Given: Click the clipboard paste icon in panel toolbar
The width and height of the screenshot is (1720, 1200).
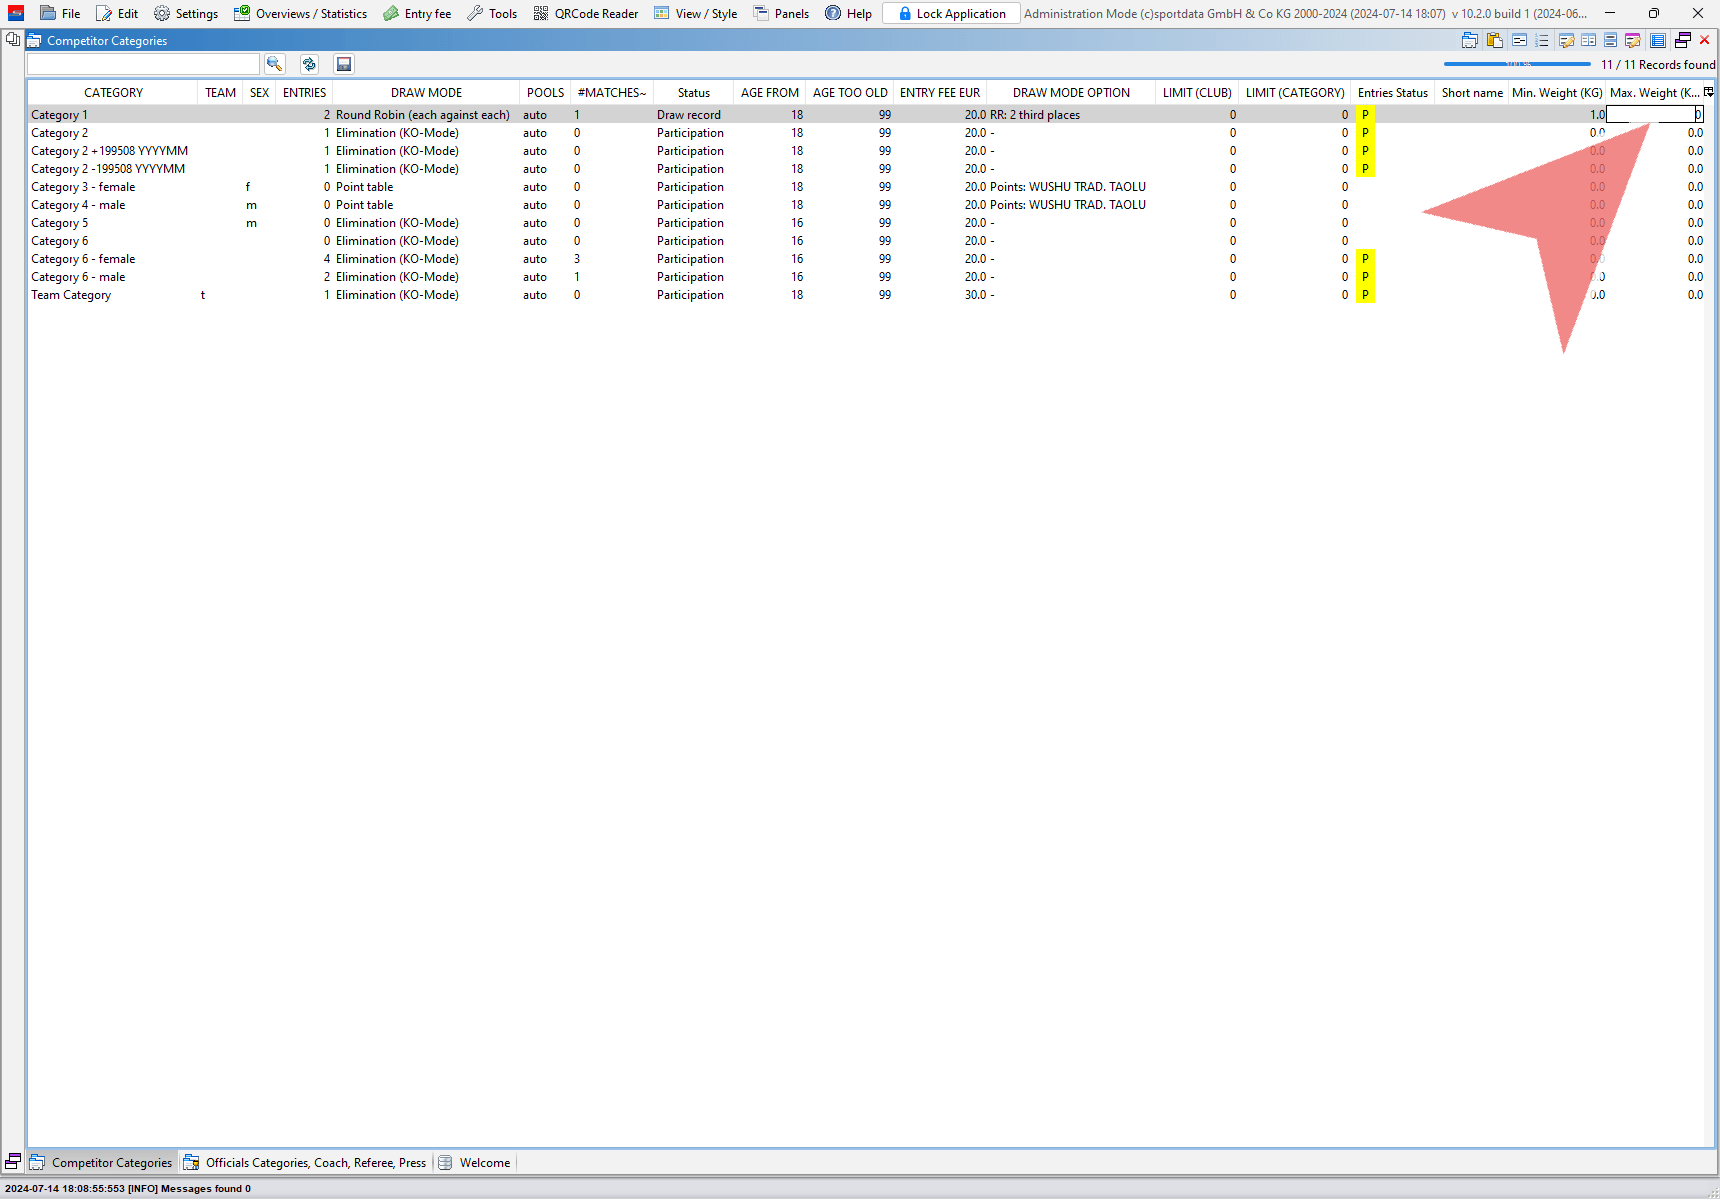Looking at the screenshot, I should [1494, 41].
